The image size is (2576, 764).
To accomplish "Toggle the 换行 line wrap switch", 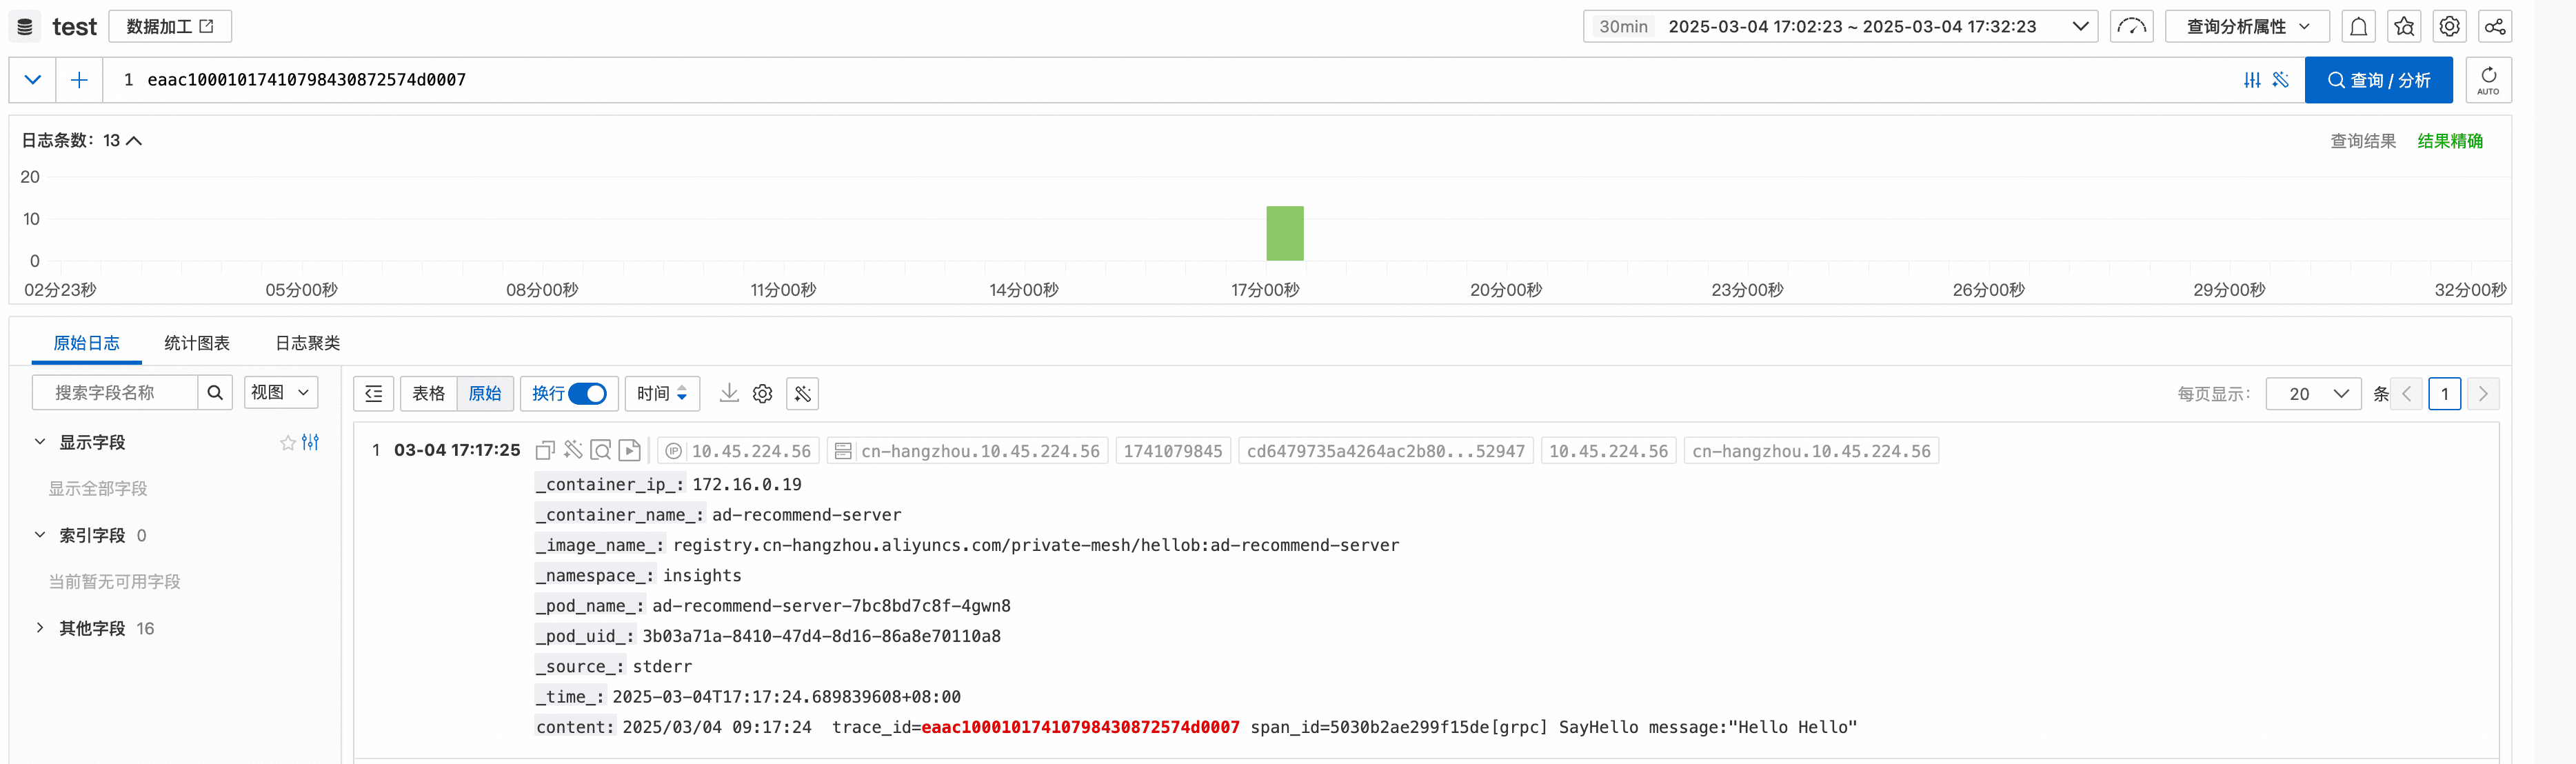I will tap(587, 394).
